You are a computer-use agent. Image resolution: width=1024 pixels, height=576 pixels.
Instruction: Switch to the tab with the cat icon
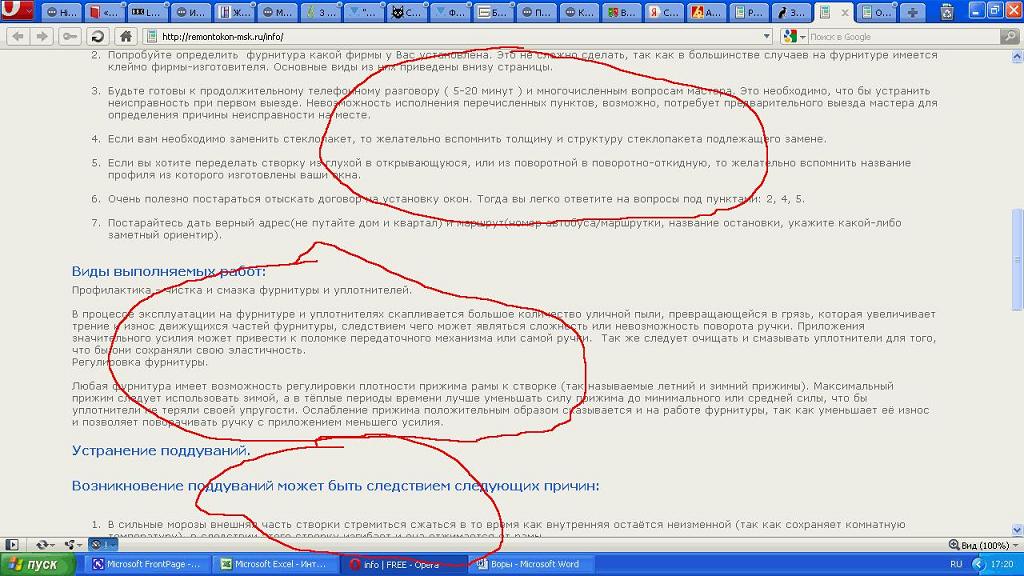pos(406,12)
